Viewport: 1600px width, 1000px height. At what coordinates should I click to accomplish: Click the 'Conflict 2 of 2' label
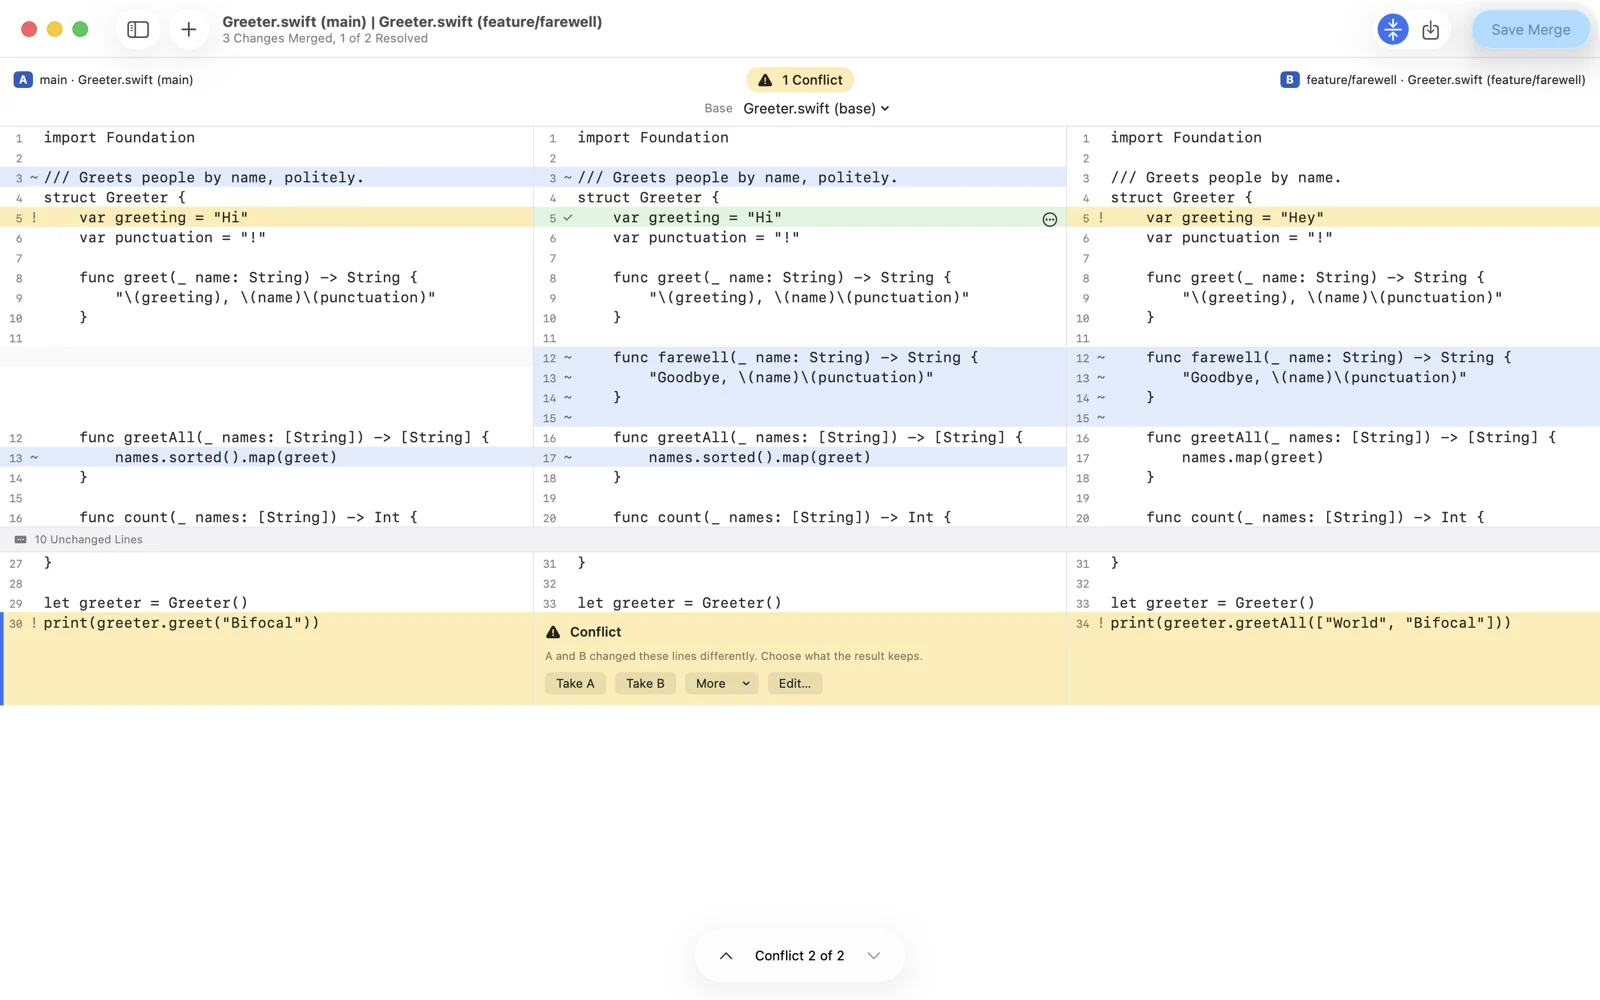799,956
